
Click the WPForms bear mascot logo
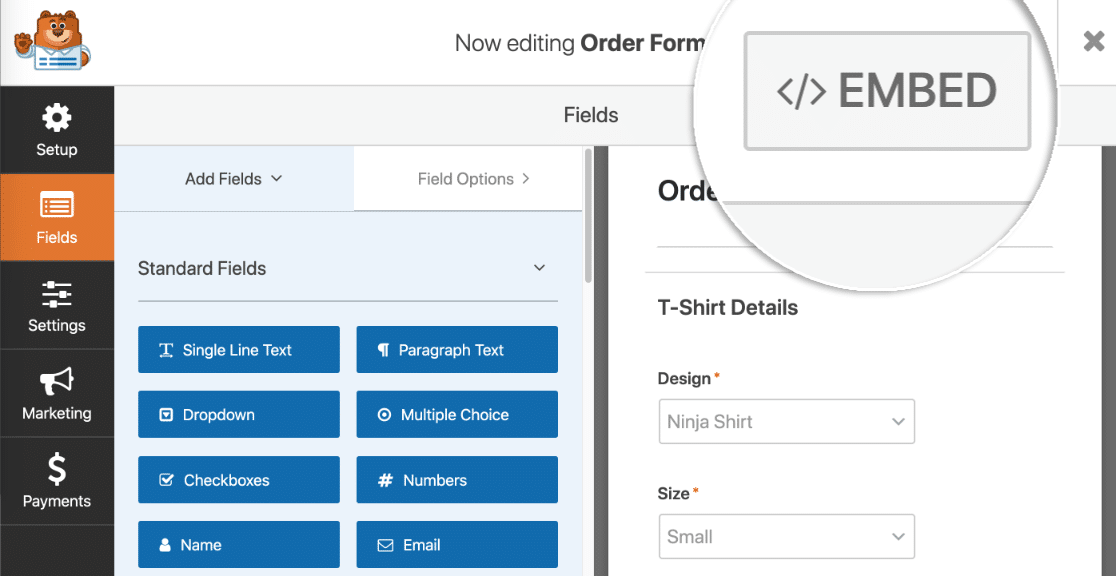click(52, 41)
